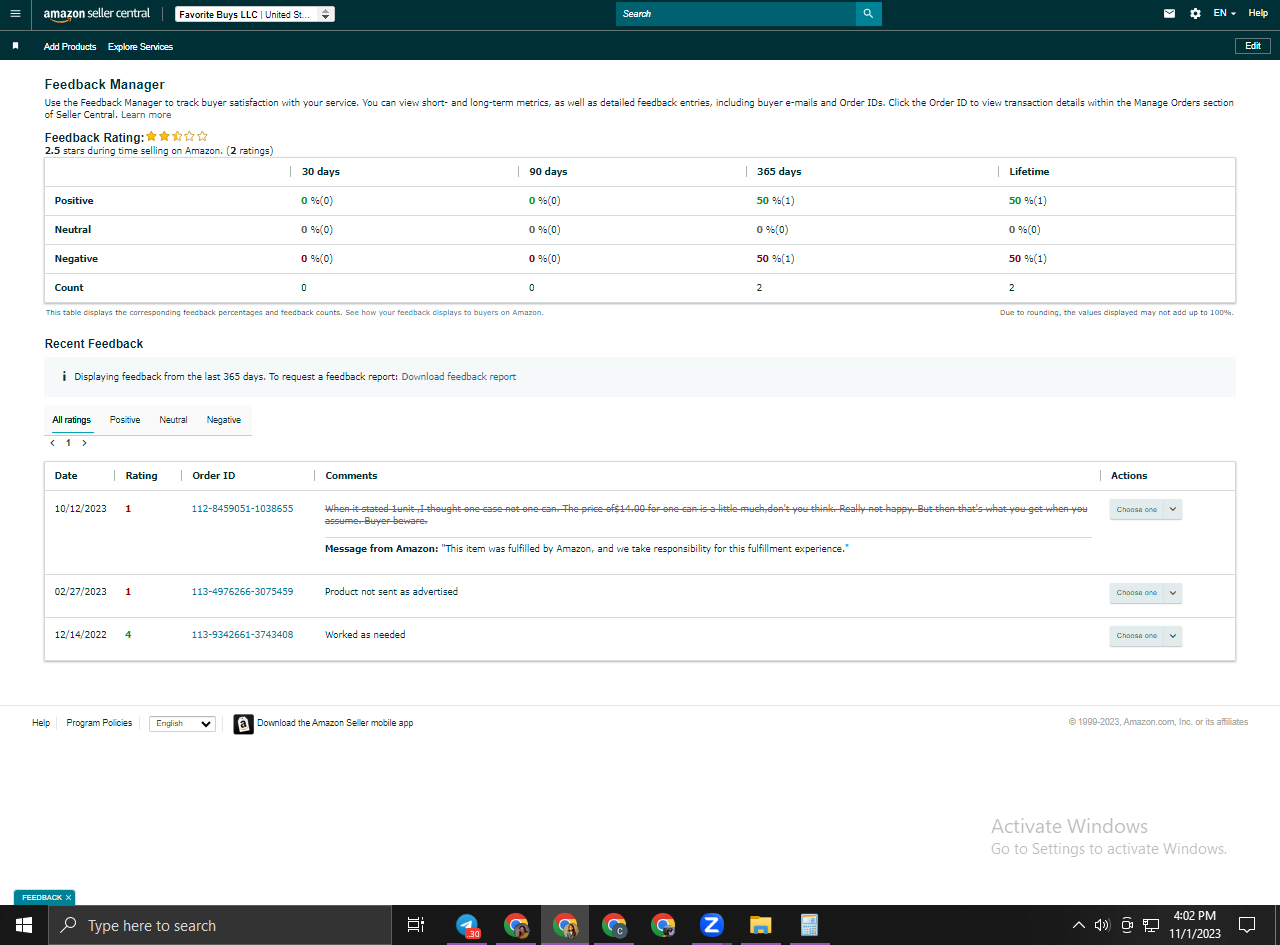1280x945 pixels.
Task: Open Calculator from the taskbar
Action: pos(810,925)
